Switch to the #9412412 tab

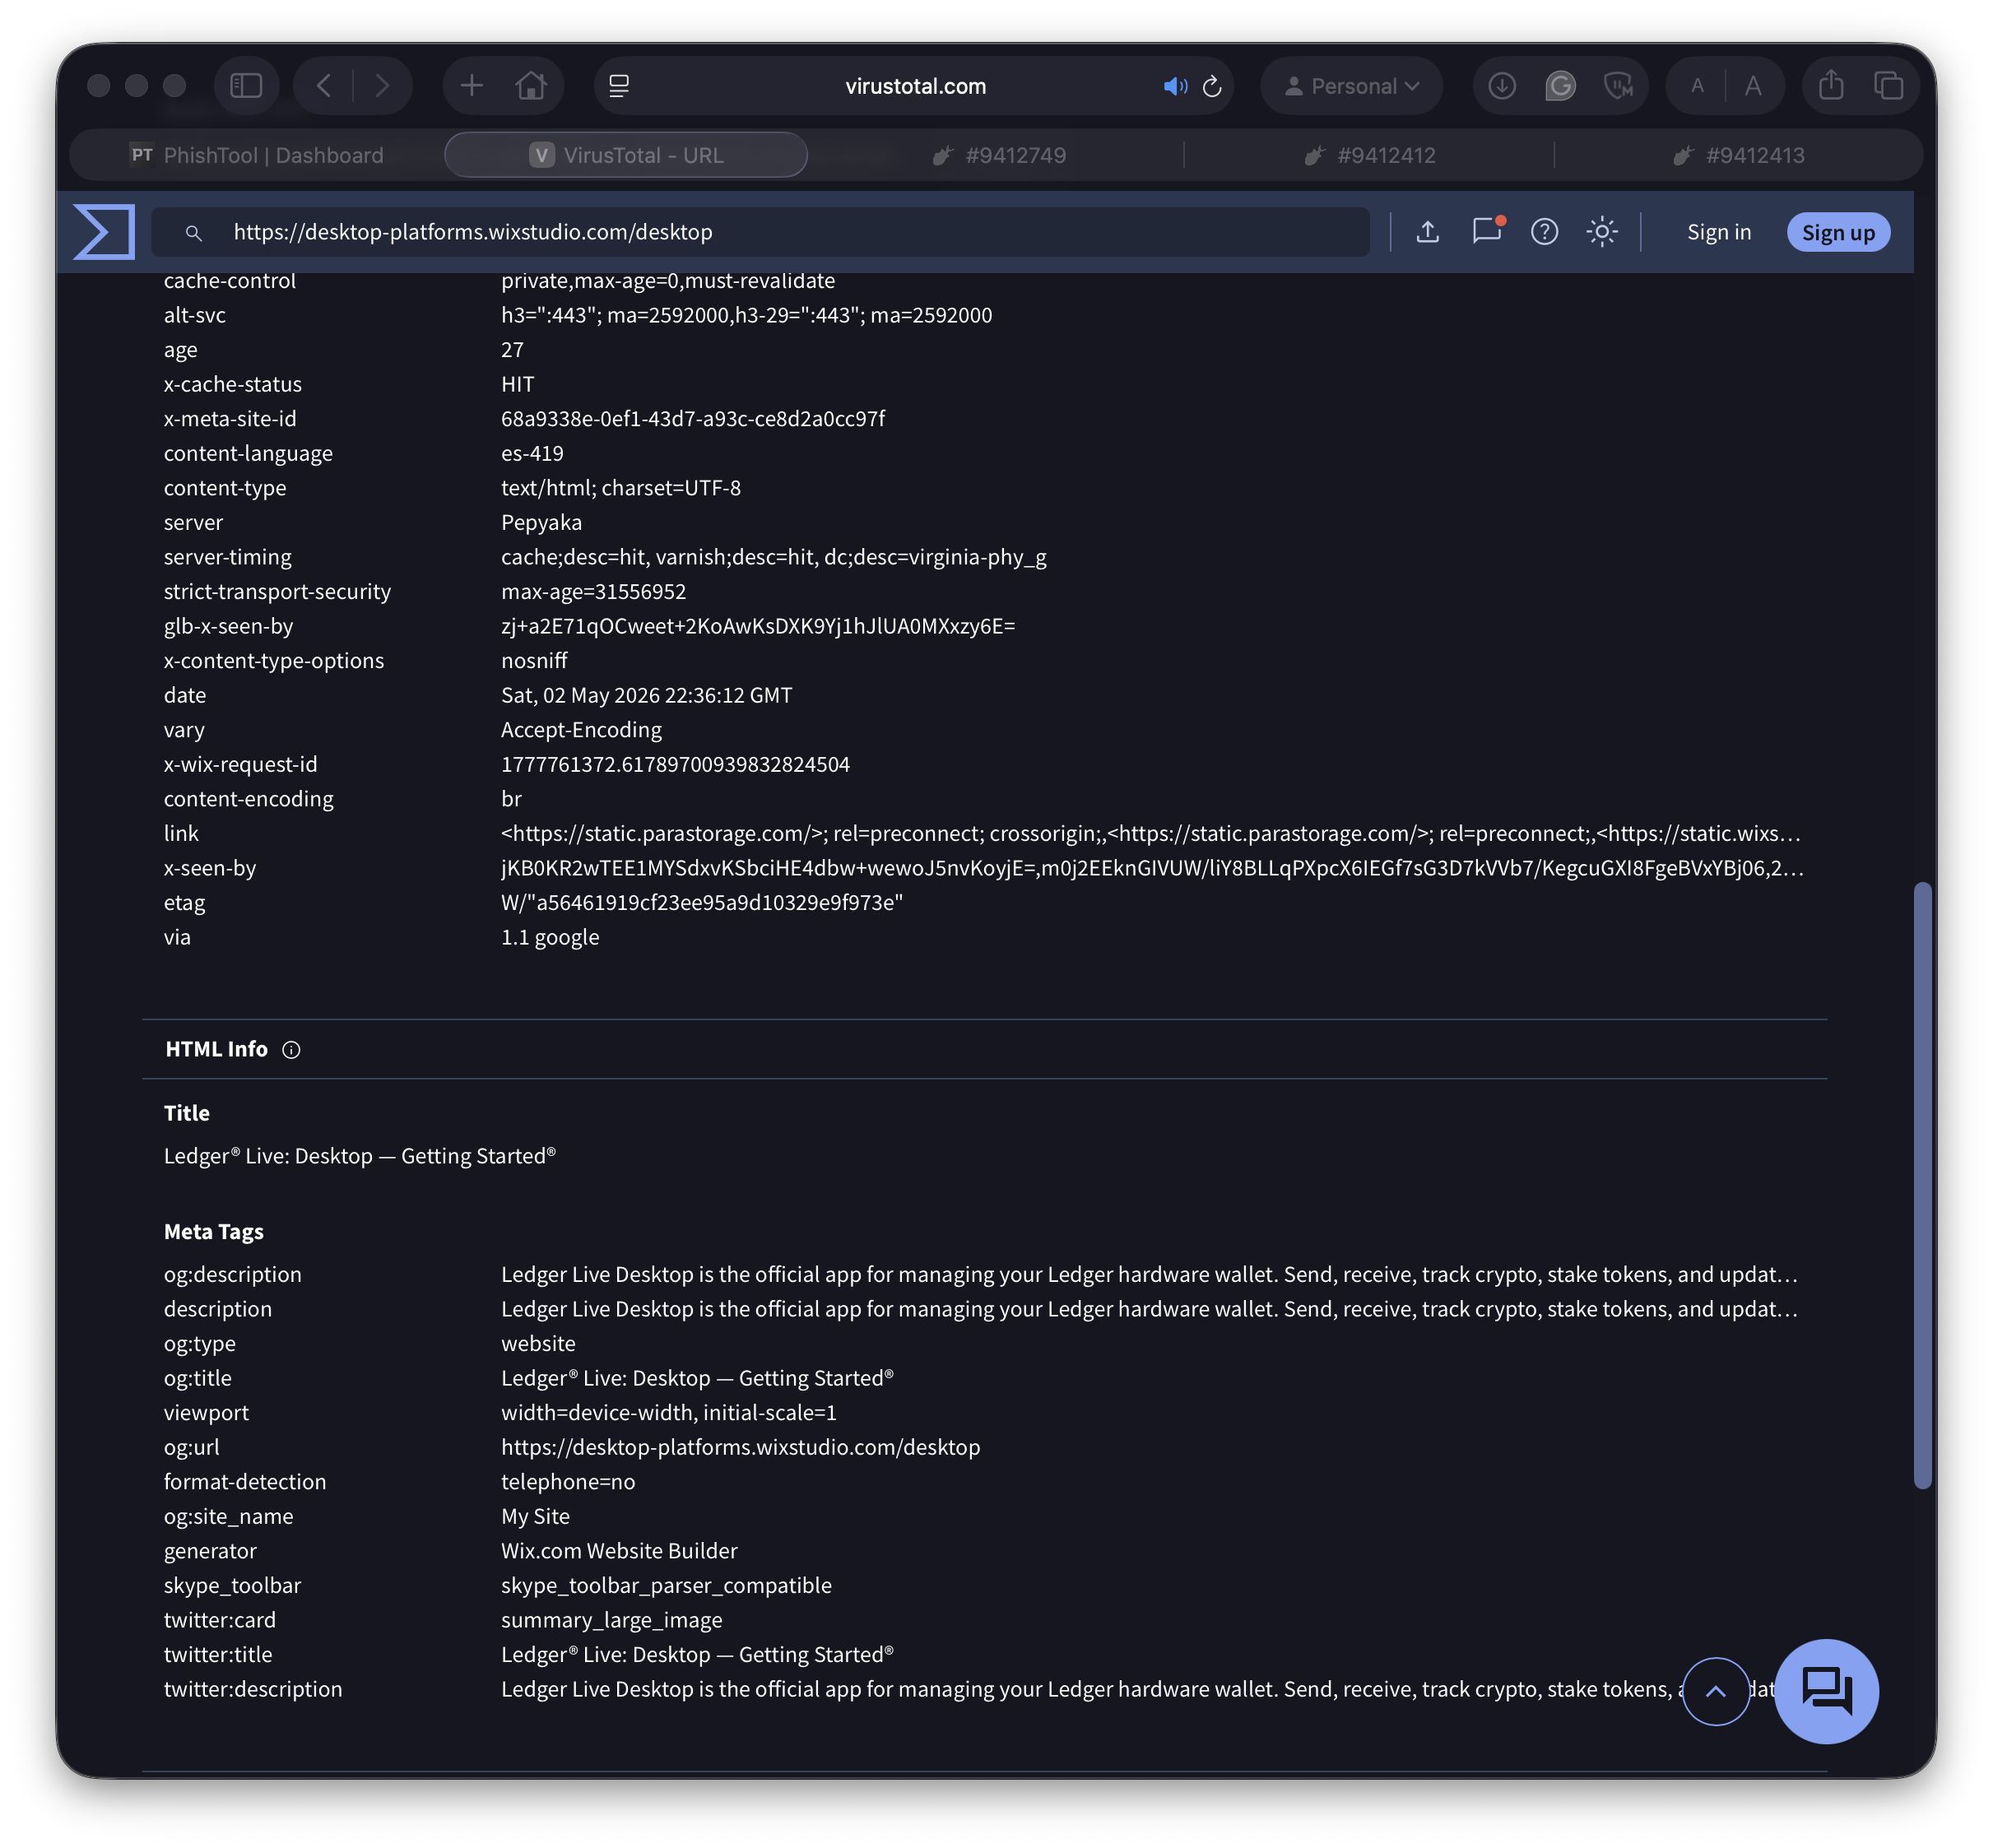(x=1369, y=155)
